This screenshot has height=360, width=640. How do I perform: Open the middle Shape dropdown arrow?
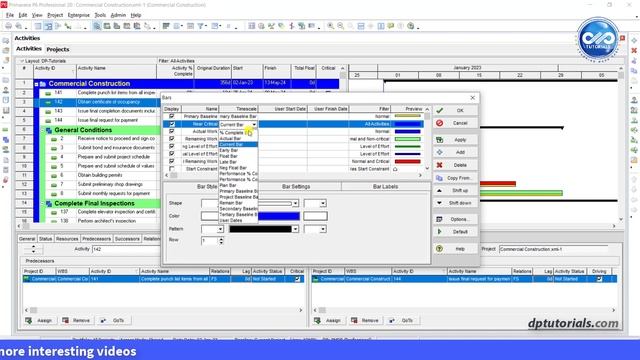pyautogui.click(x=295, y=203)
